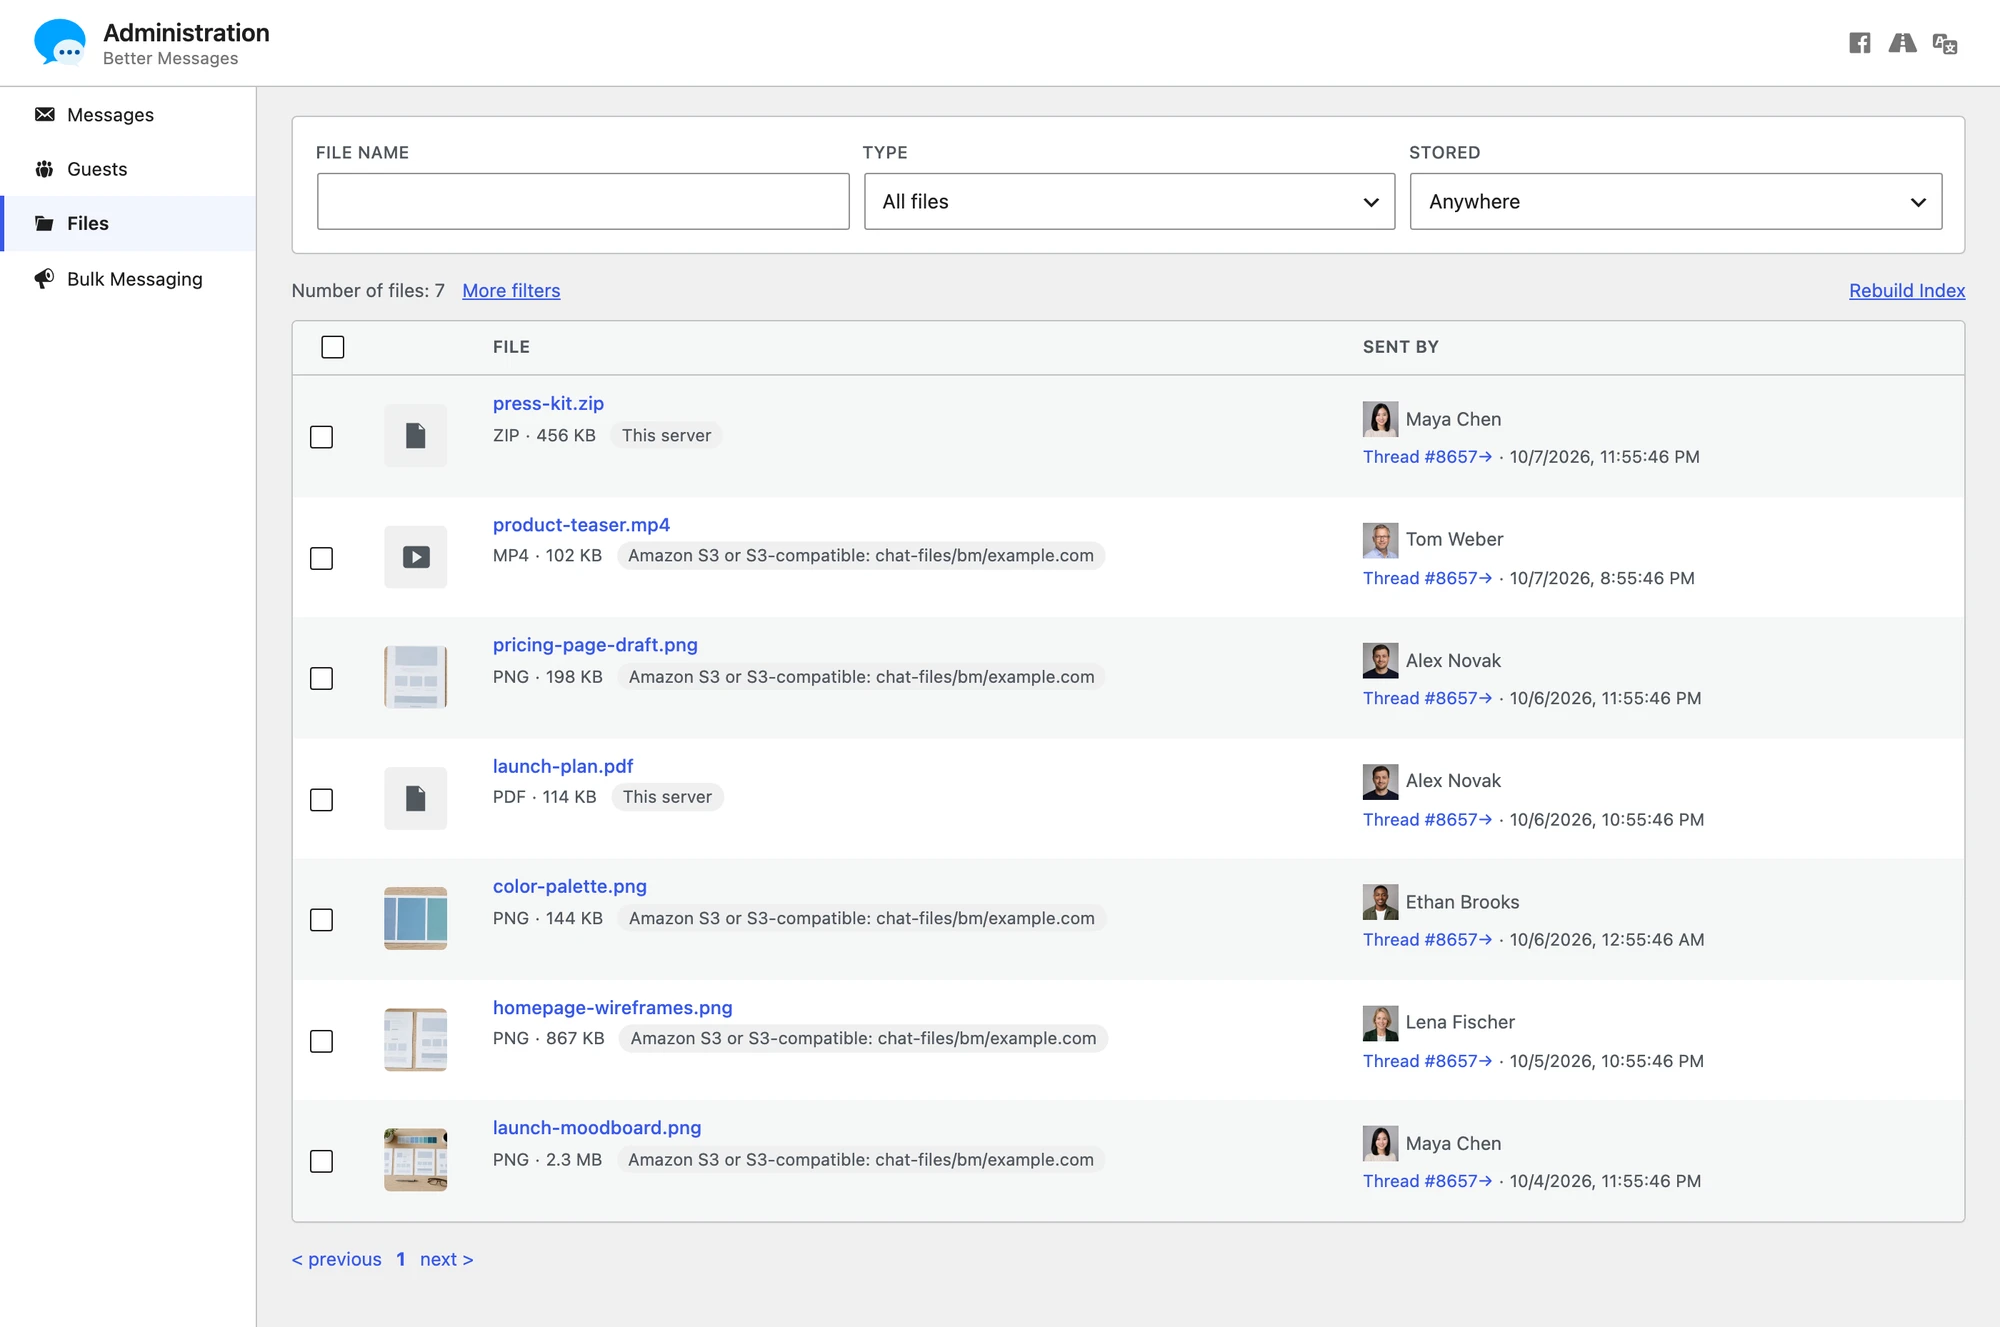
Task: Open the homepage-wireframes.png thumbnail
Action: coord(415,1039)
